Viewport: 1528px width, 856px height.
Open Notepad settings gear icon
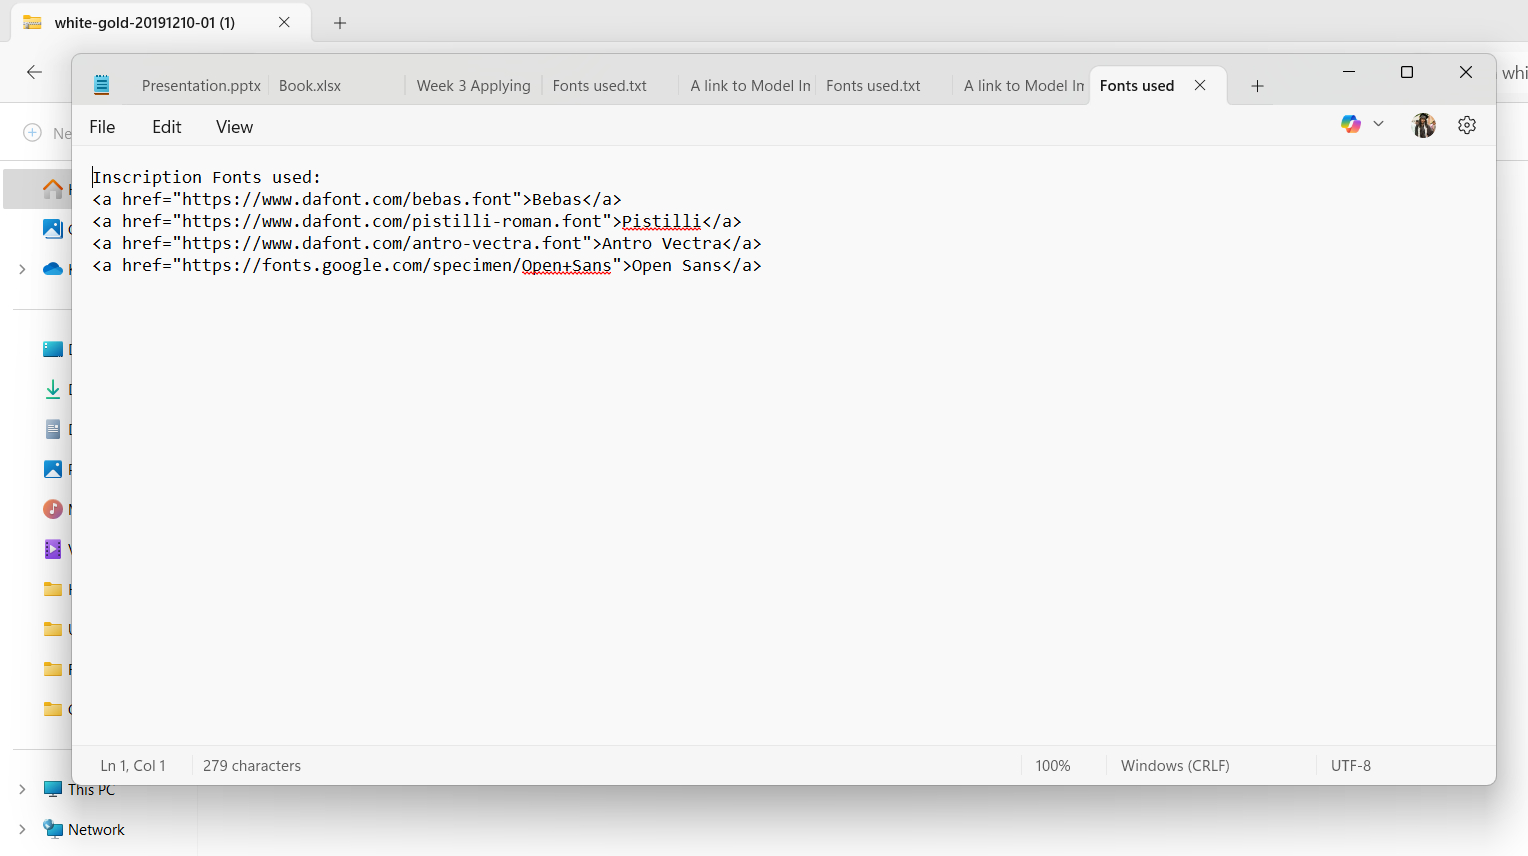pyautogui.click(x=1466, y=125)
